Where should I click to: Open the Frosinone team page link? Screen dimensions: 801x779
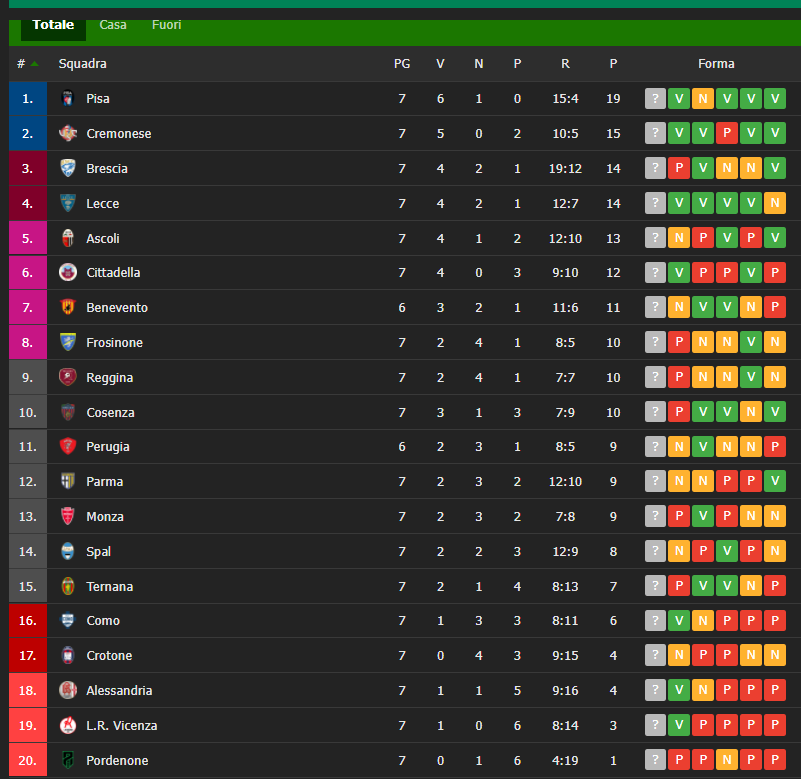tap(114, 342)
